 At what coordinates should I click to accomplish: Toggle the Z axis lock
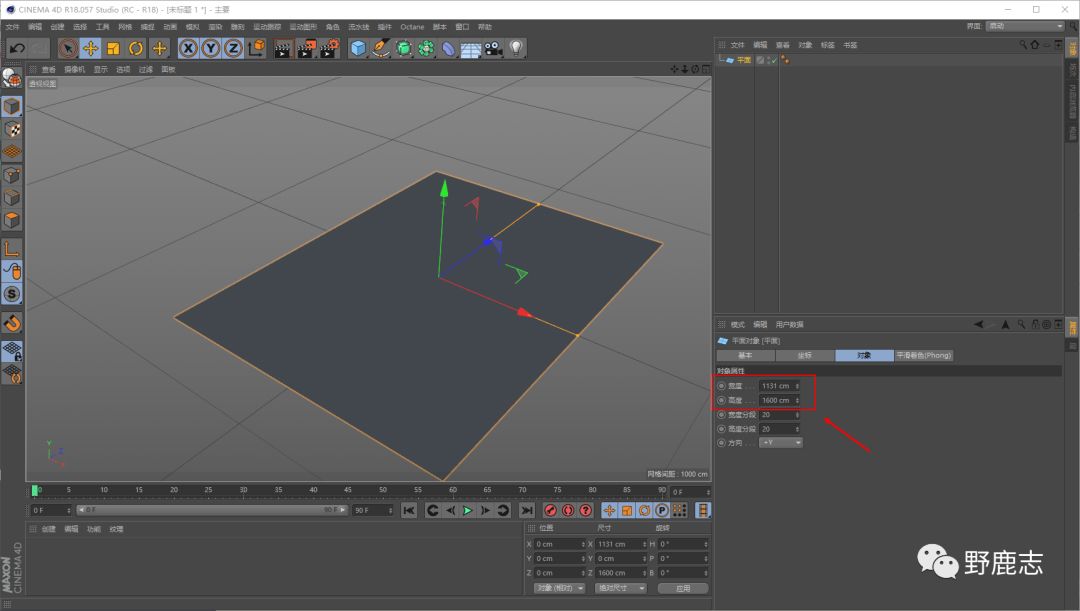pyautogui.click(x=232, y=48)
